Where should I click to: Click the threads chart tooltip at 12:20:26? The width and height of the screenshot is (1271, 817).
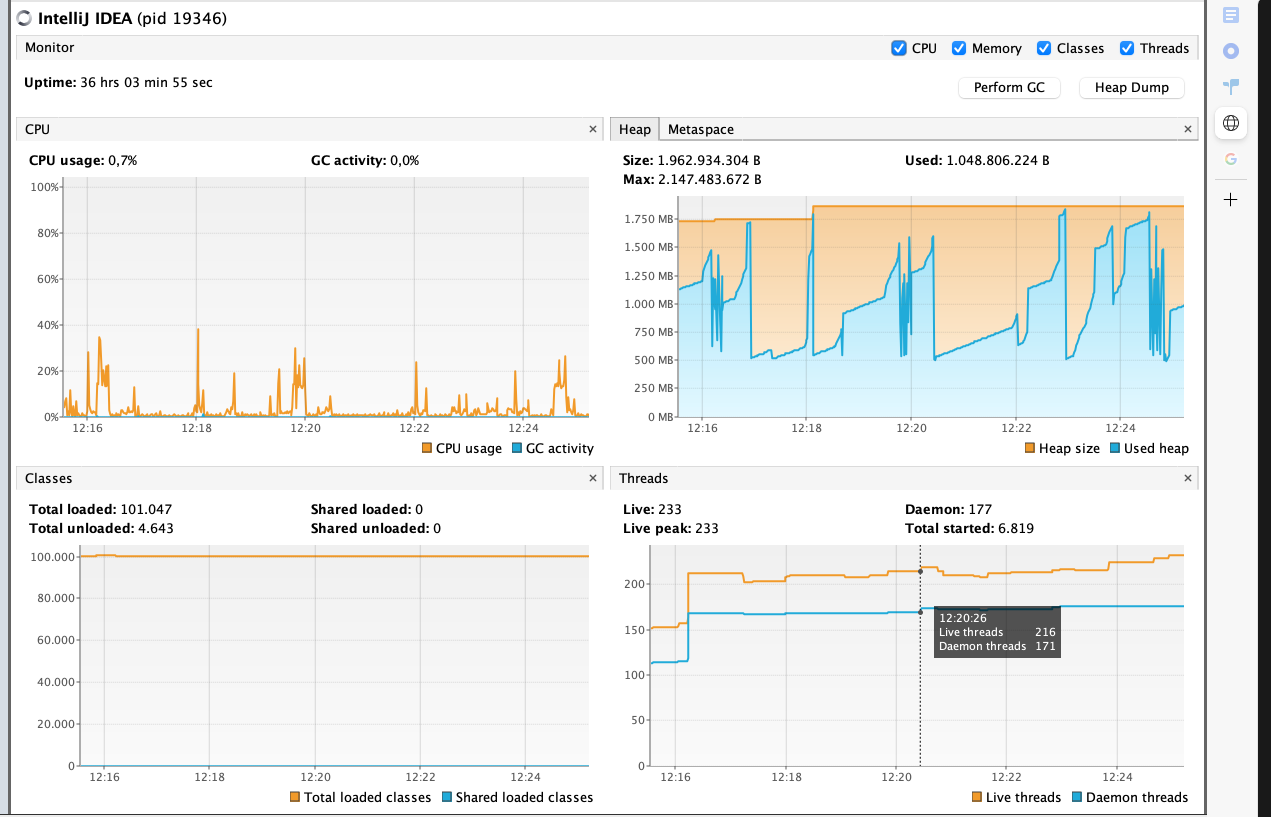point(996,632)
